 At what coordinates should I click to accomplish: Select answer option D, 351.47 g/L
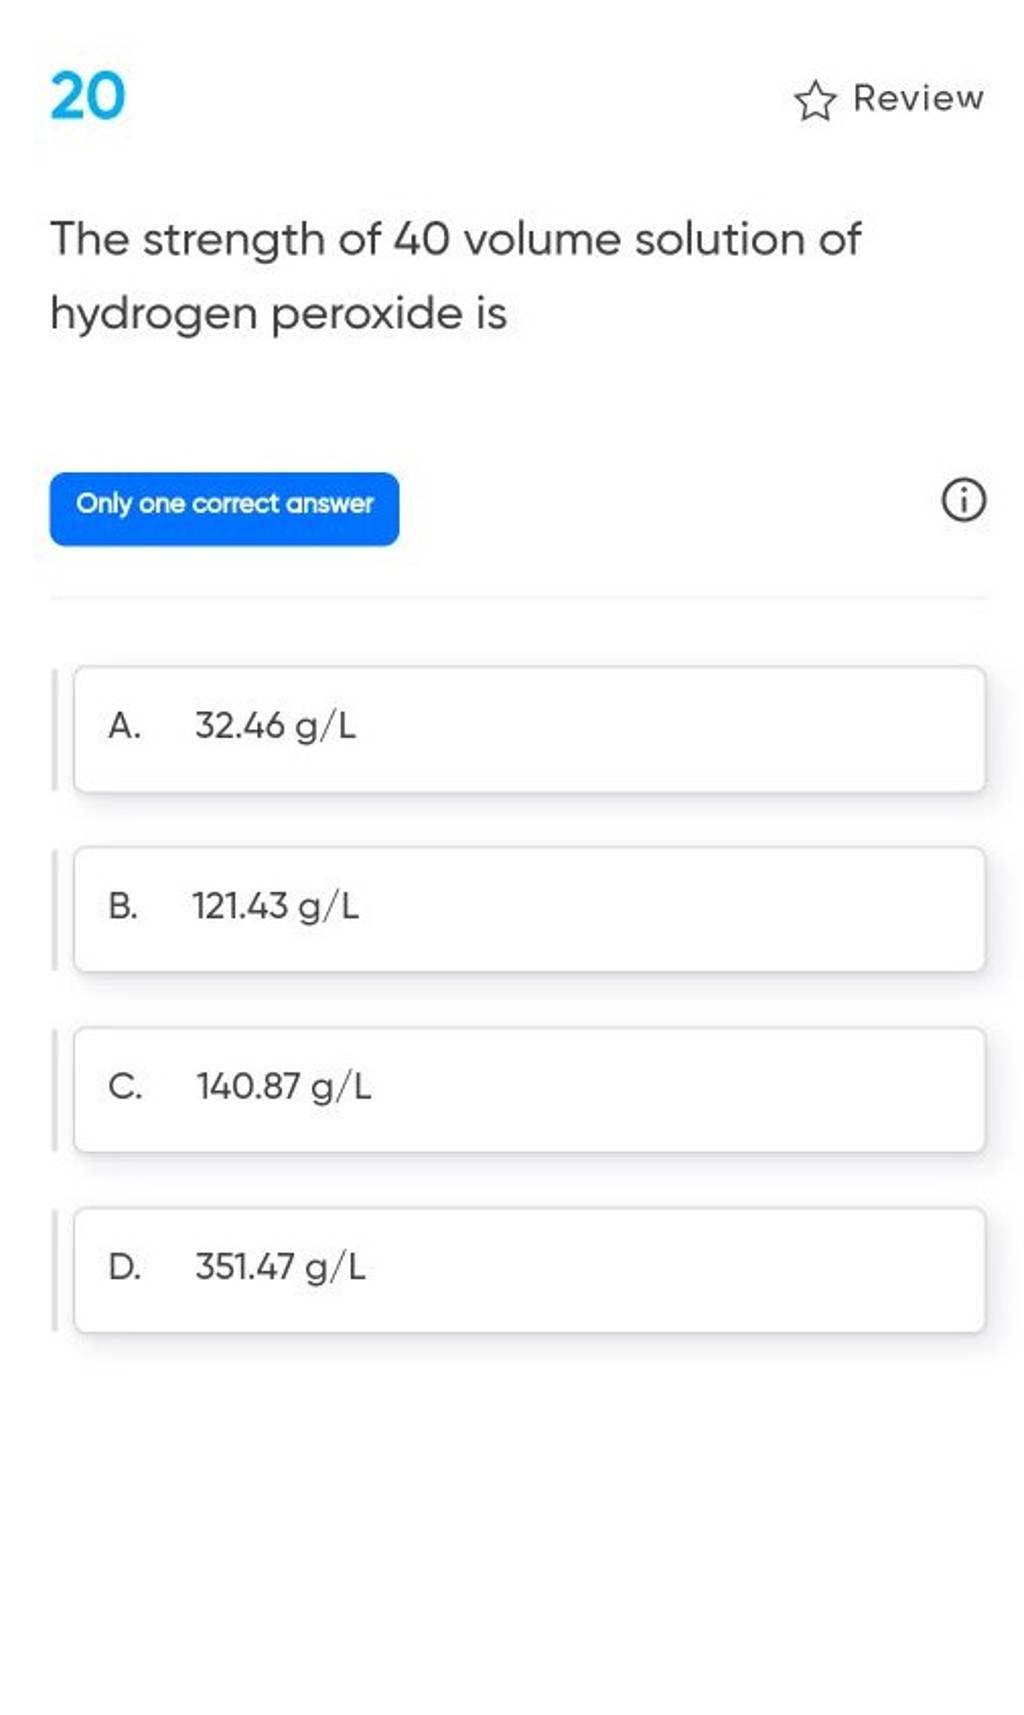529,1268
